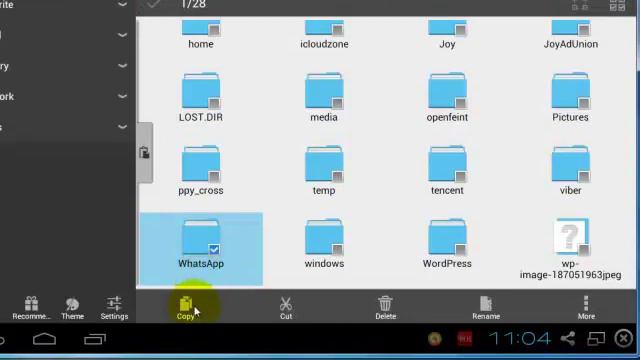Check the temp folder checkbox
Viewport: 640px width, 360px height.
338,176
